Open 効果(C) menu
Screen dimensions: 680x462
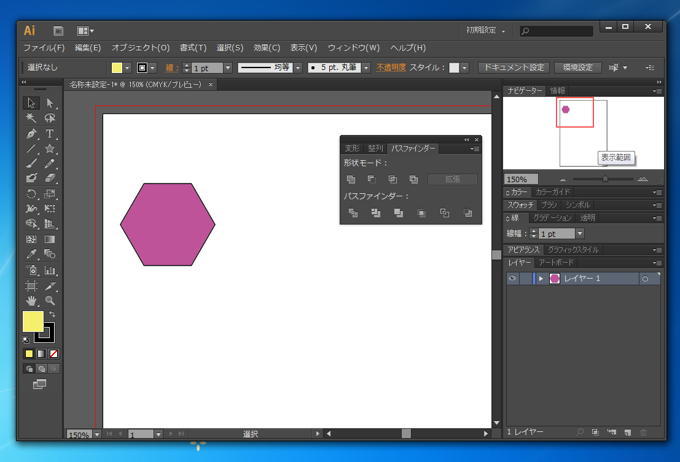267,48
